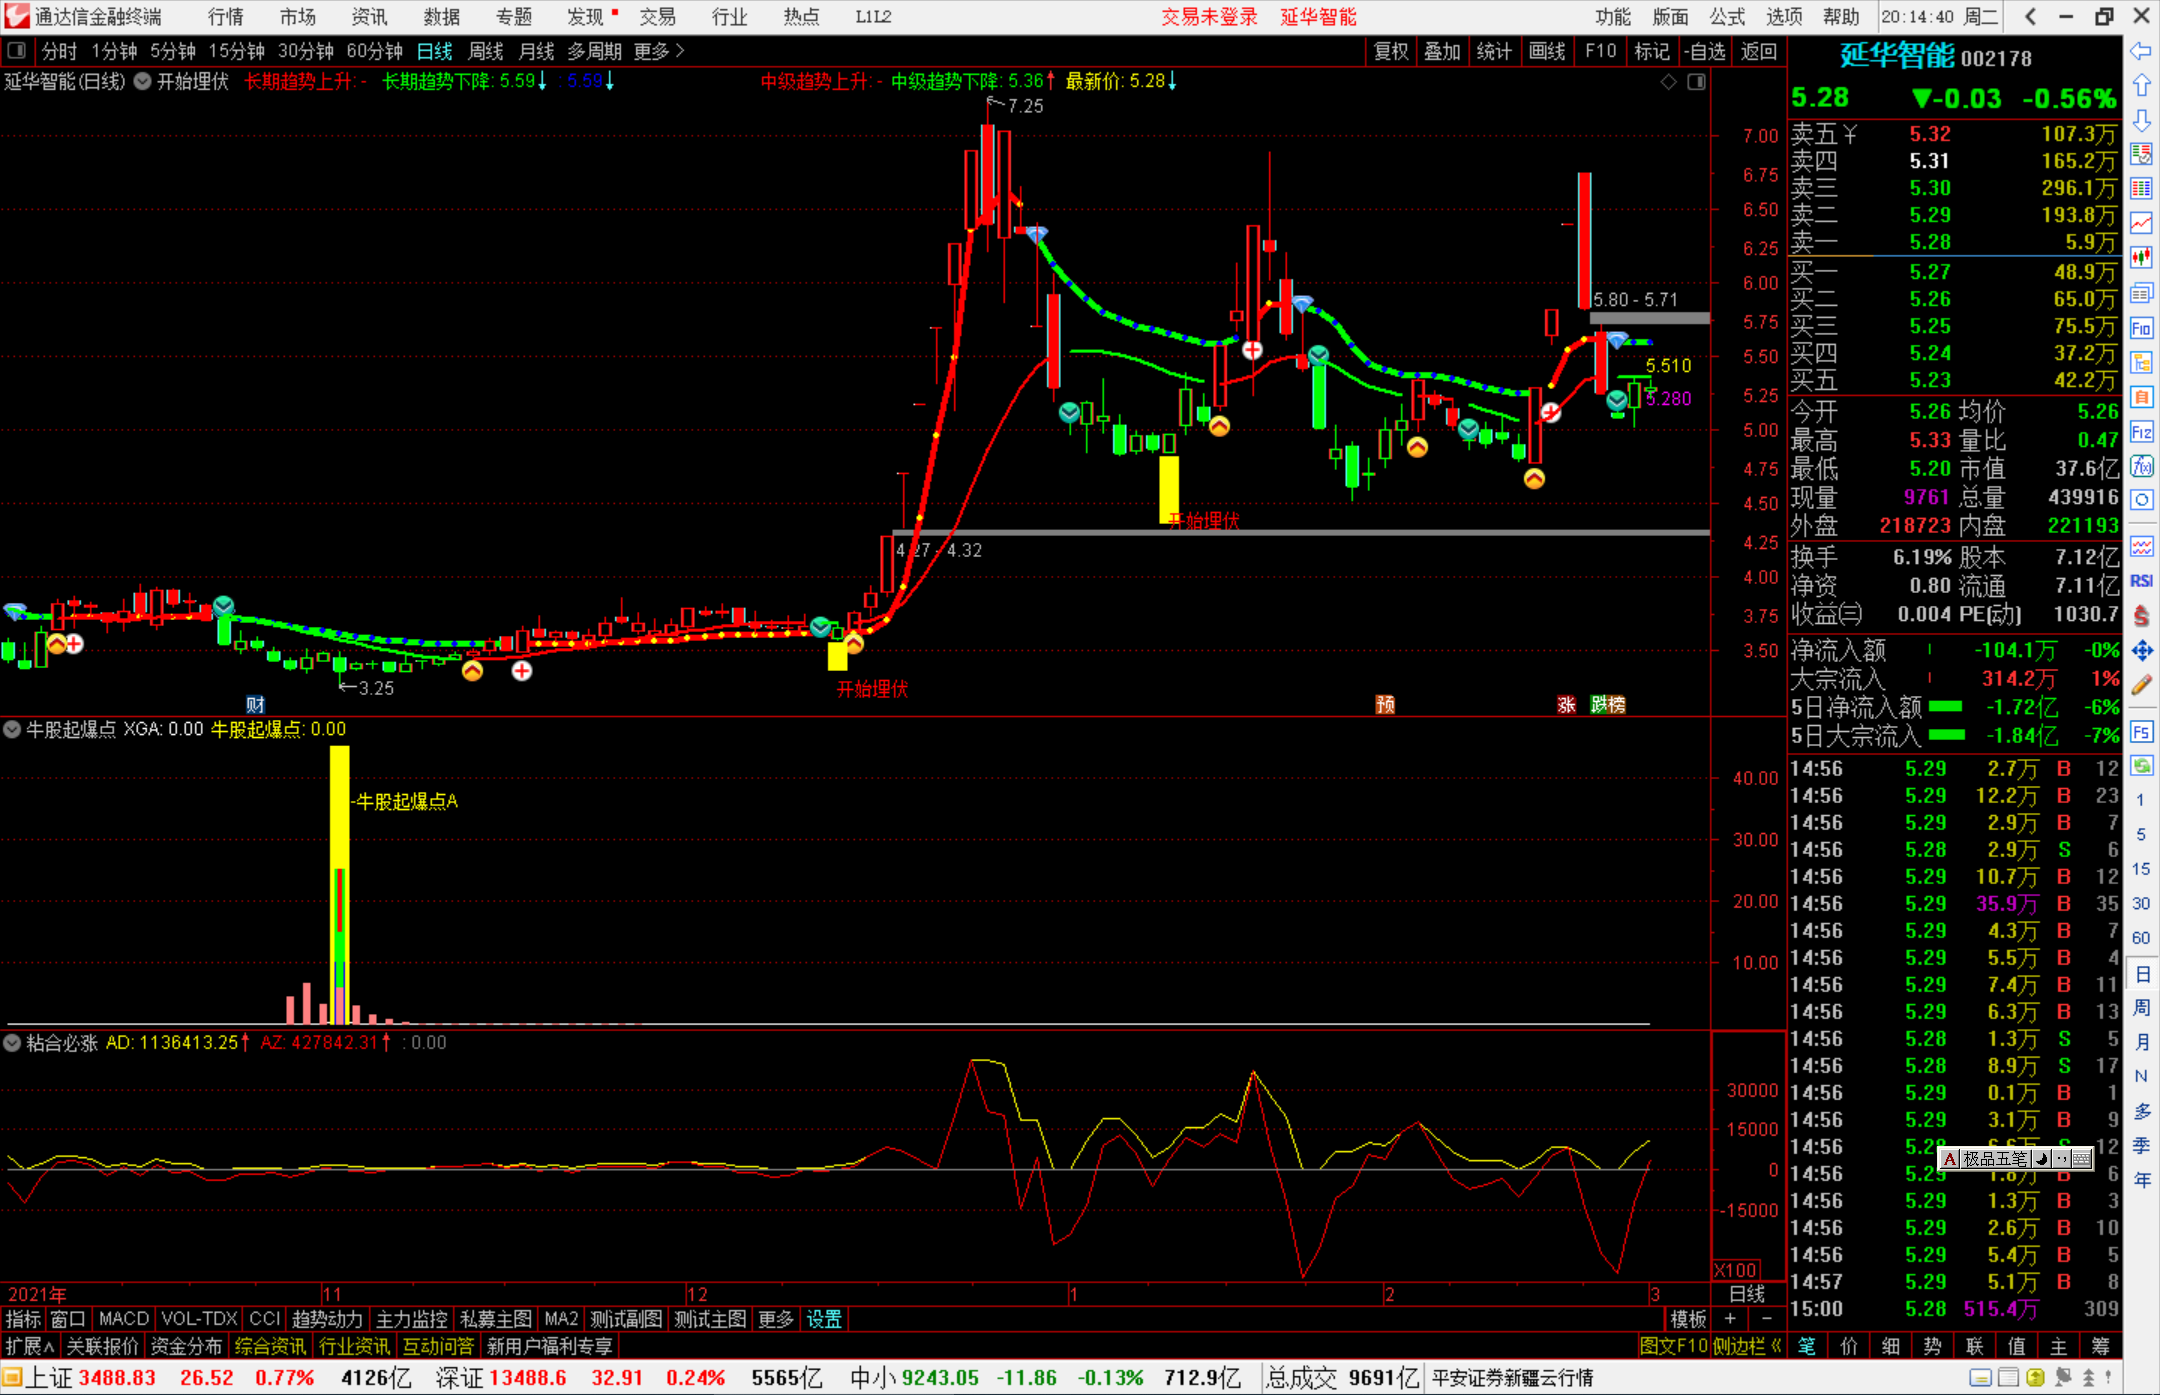The height and width of the screenshot is (1395, 2160).
Task: Click the green refresh icon in sidebar
Action: tap(2141, 766)
